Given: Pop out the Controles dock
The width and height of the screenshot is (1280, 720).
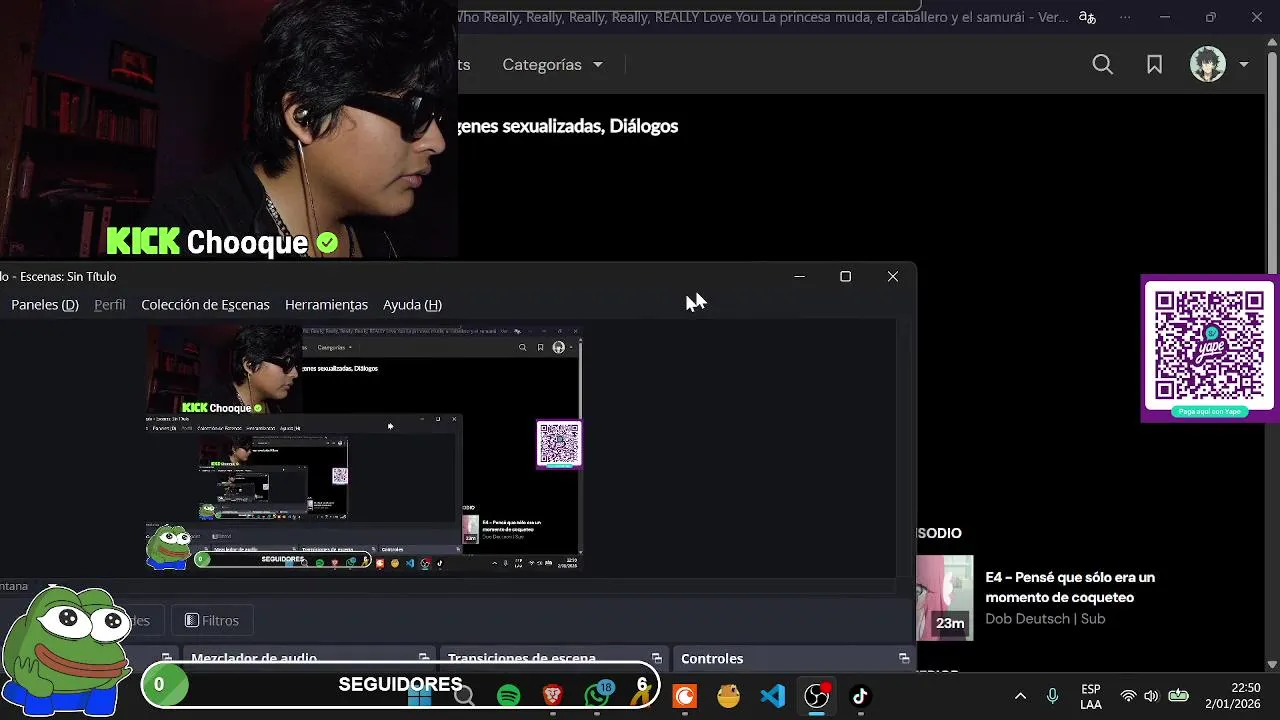Looking at the screenshot, I should click(x=904, y=658).
